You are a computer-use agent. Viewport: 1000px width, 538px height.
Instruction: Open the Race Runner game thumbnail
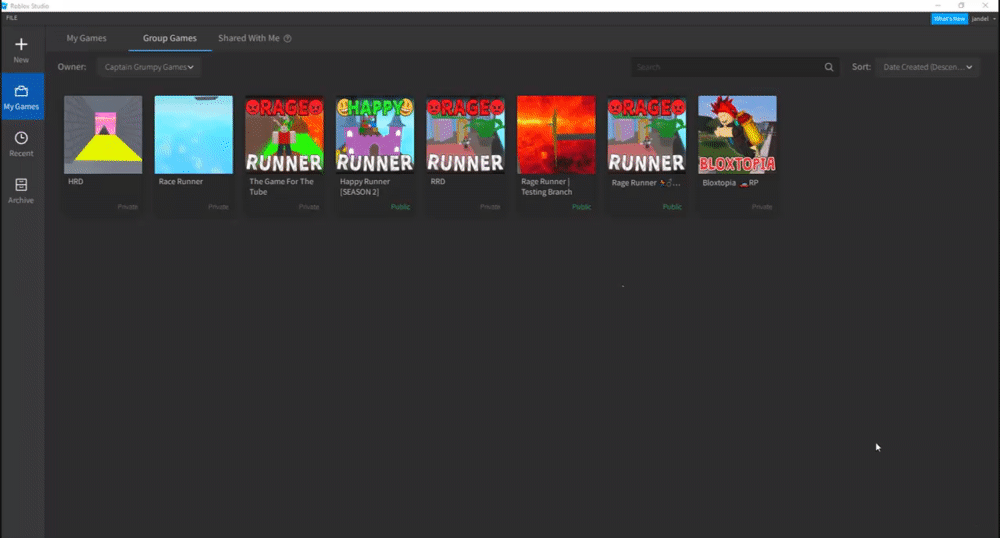pos(194,134)
